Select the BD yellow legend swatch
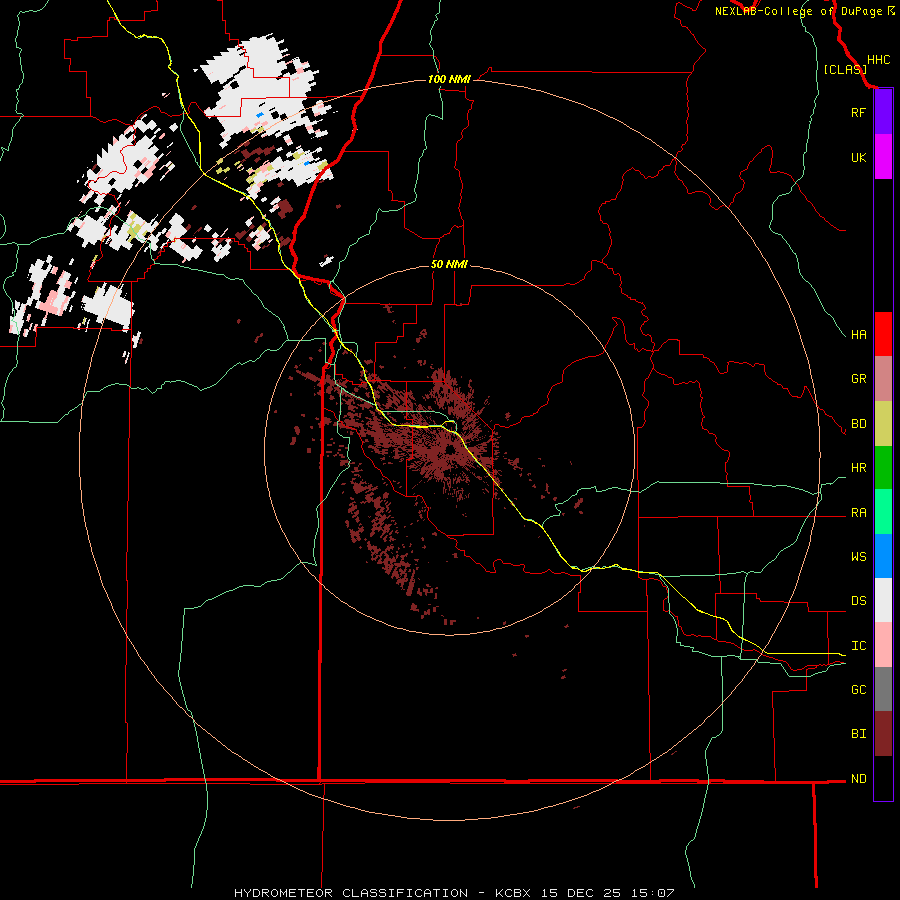 [x=883, y=424]
